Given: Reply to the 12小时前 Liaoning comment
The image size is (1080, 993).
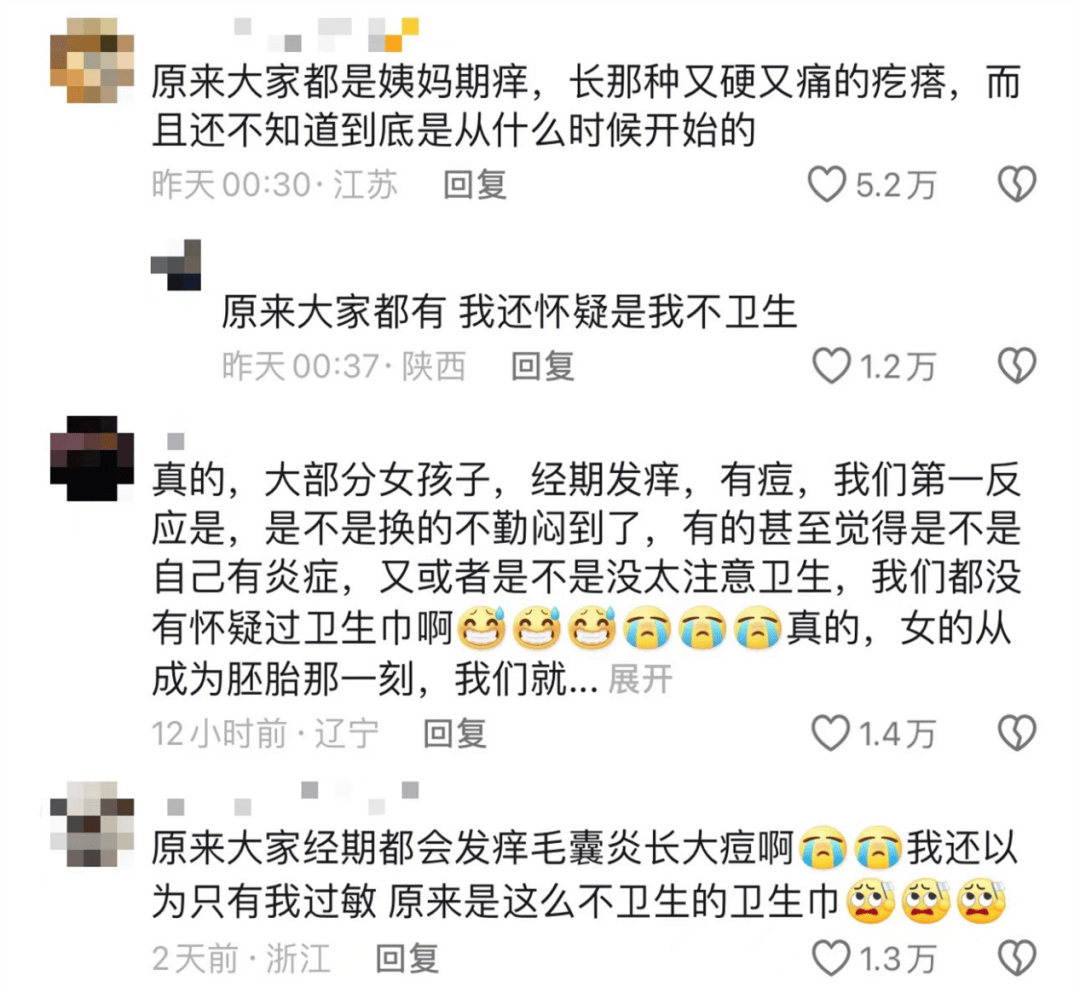Looking at the screenshot, I should [x=454, y=733].
